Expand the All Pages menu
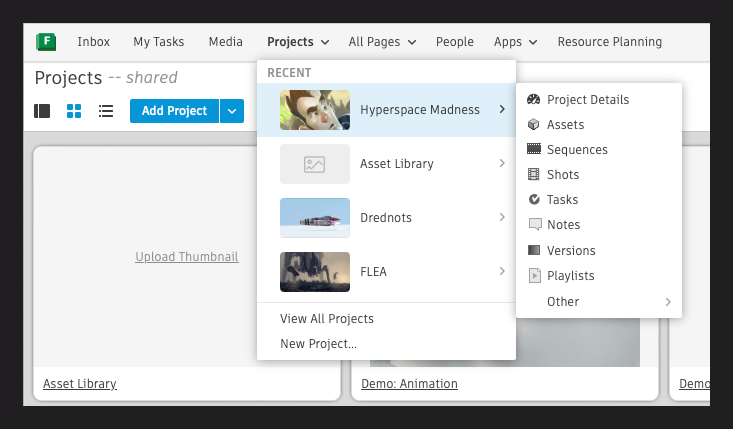This screenshot has height=429, width=733. point(382,42)
